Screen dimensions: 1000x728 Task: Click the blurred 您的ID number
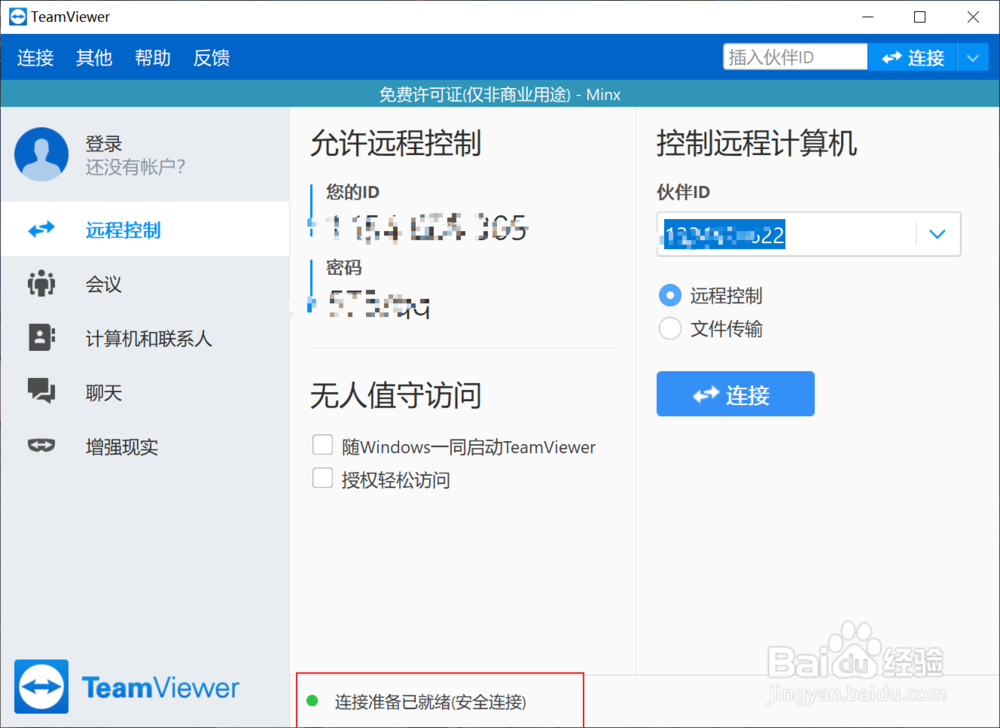[427, 228]
